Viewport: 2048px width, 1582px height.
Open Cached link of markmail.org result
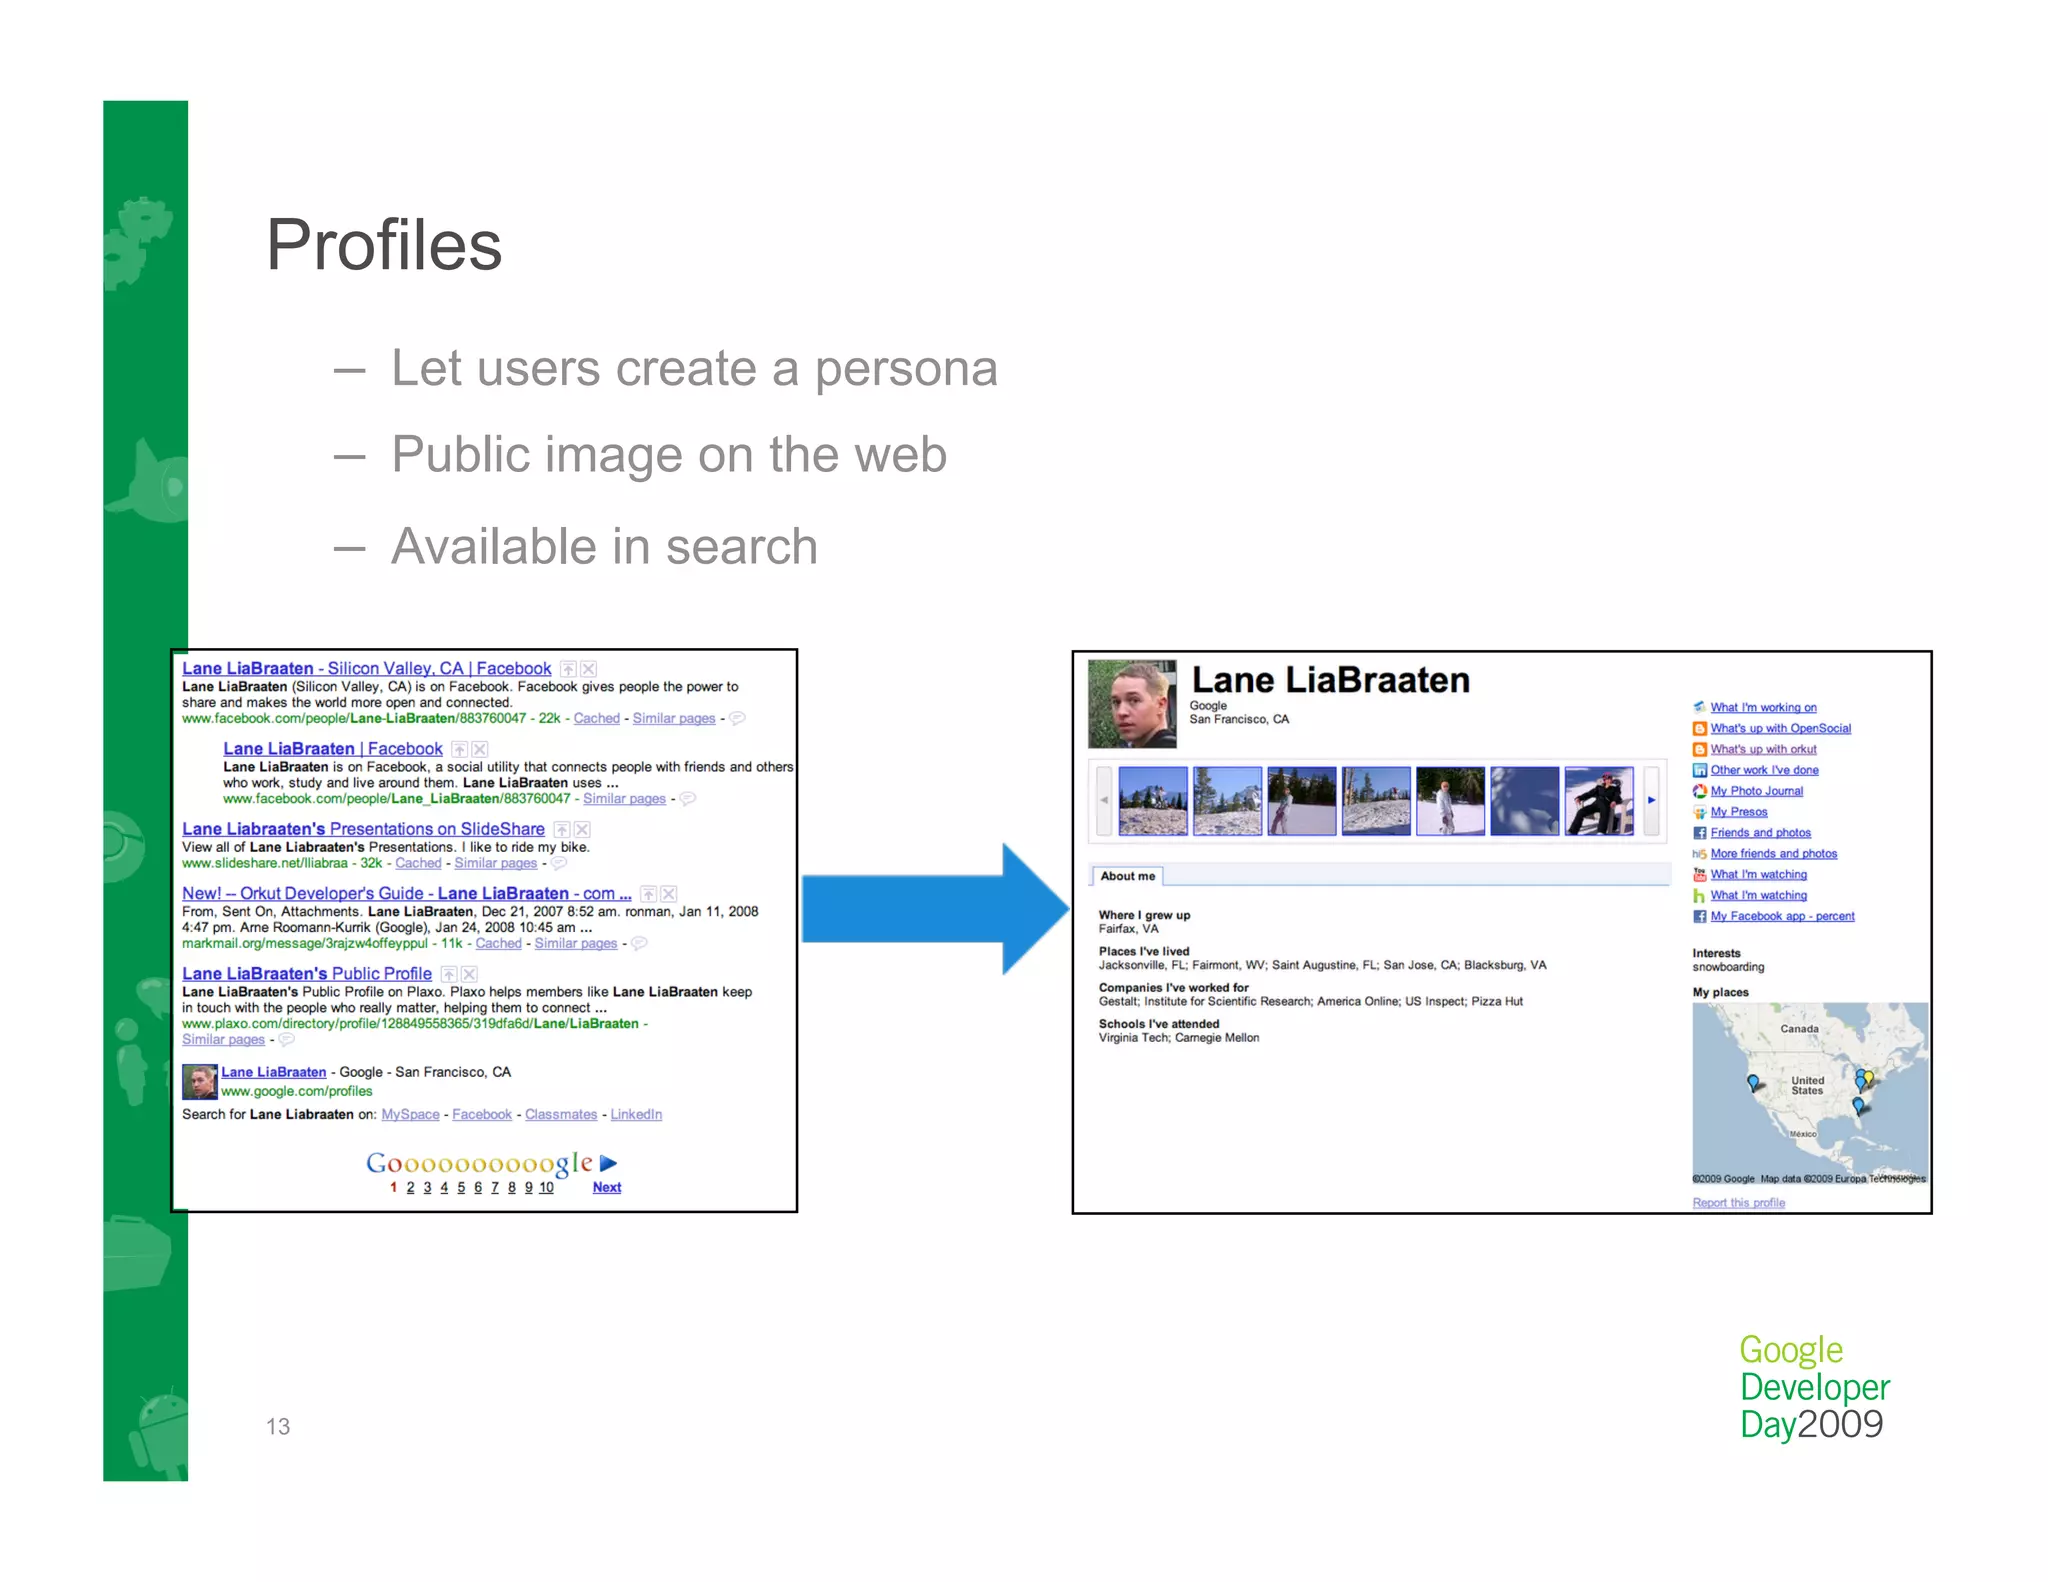[x=498, y=943]
